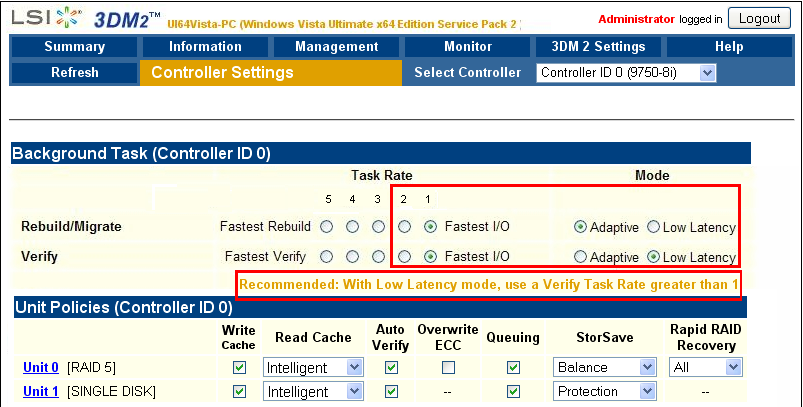
Task: Click the 3DM2 product title
Action: [127, 19]
